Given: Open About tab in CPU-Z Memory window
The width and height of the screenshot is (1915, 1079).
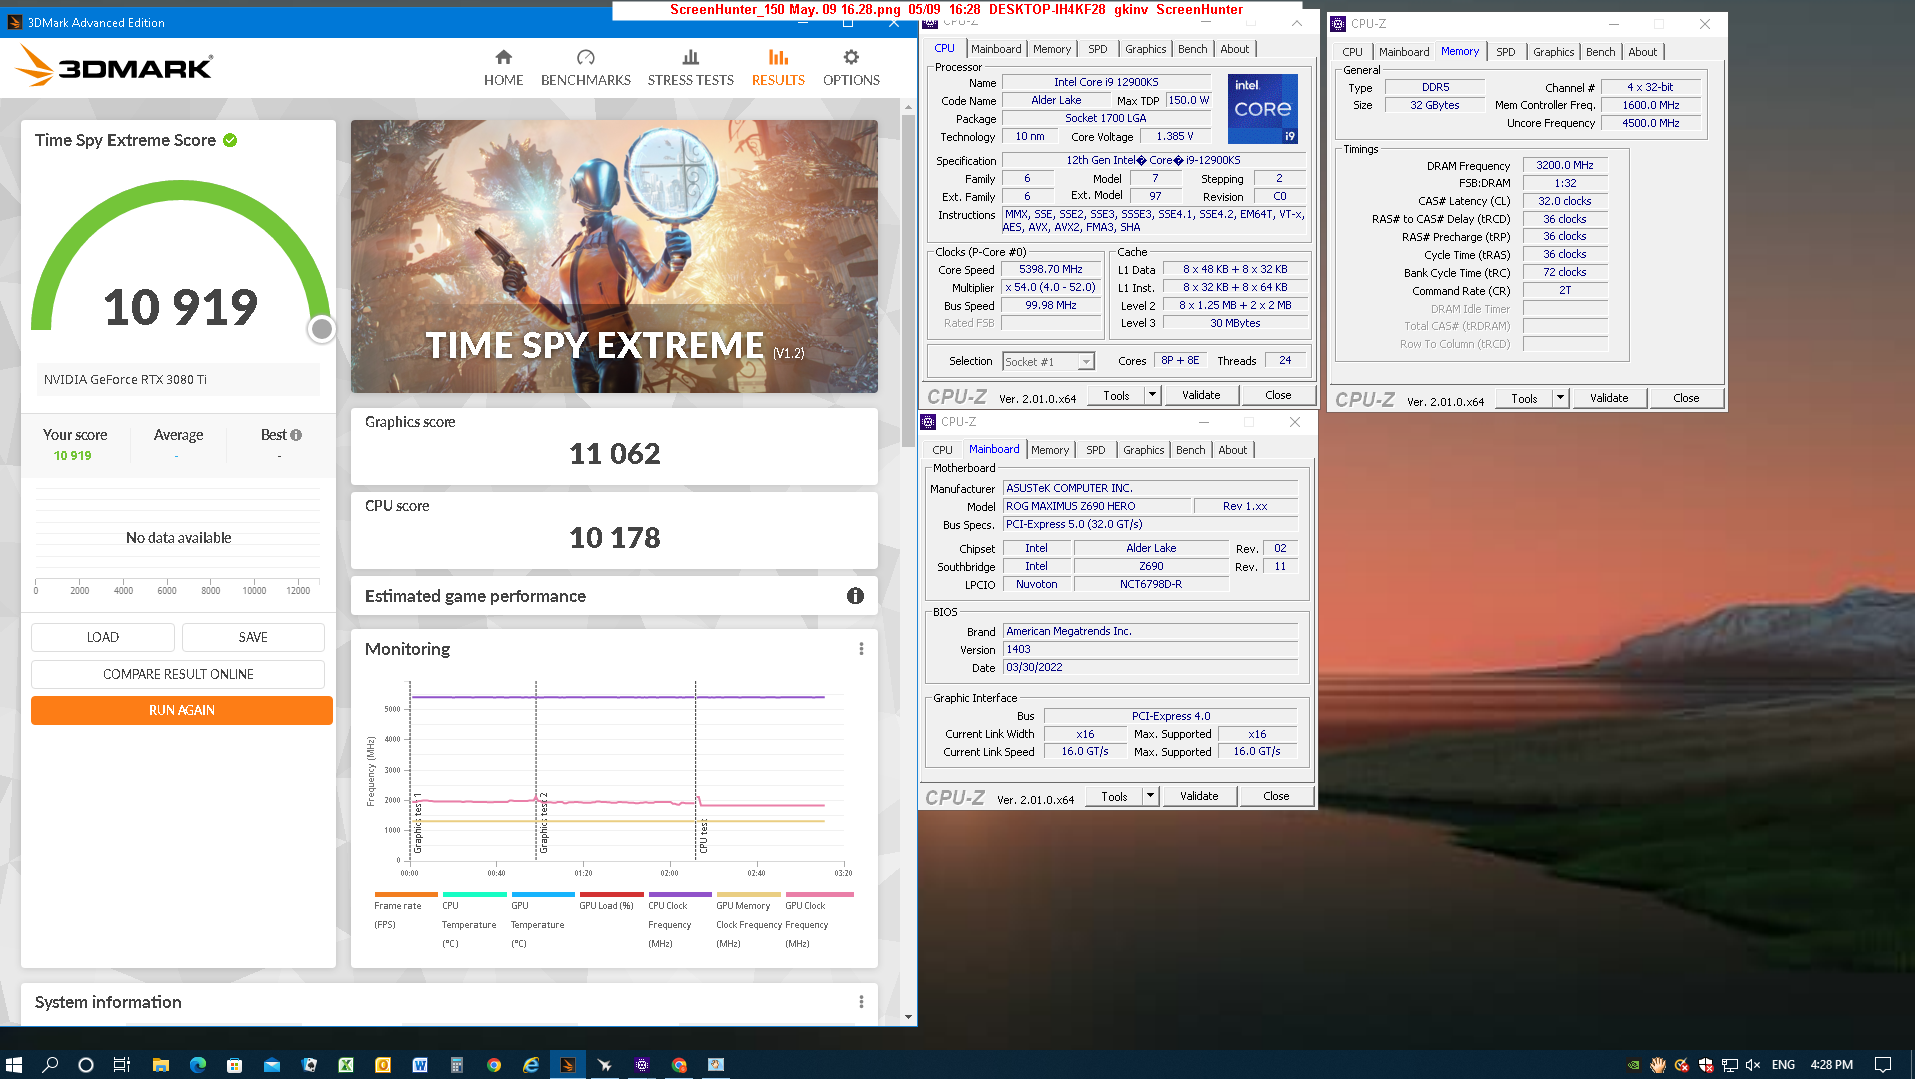Looking at the screenshot, I should 1642,52.
